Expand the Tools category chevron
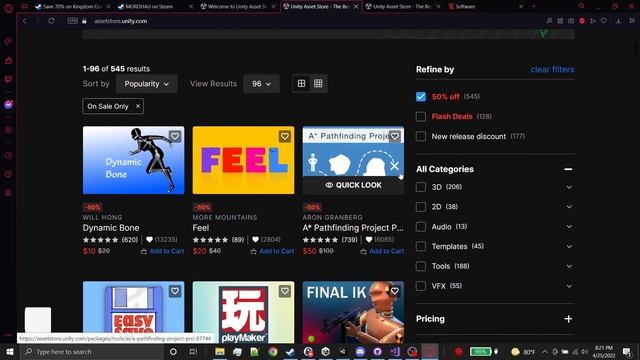The width and height of the screenshot is (640, 360). [569, 266]
